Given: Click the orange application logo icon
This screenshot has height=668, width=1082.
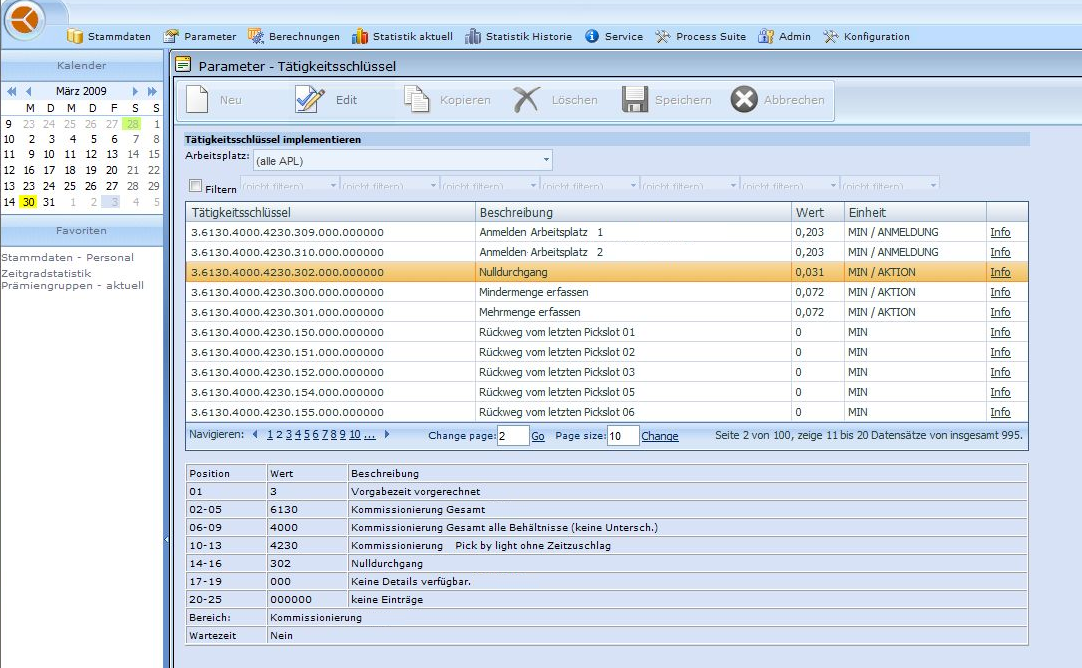Looking at the screenshot, I should pos(27,20).
